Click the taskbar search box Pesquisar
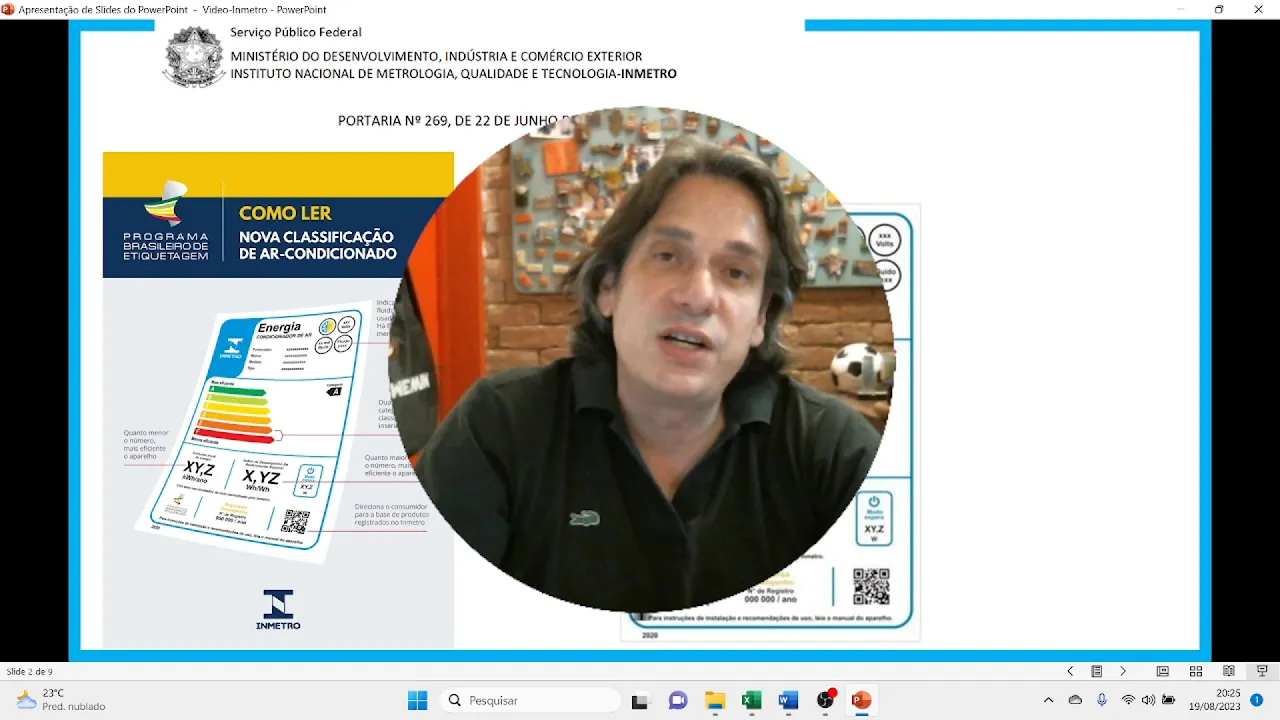 tap(530, 700)
